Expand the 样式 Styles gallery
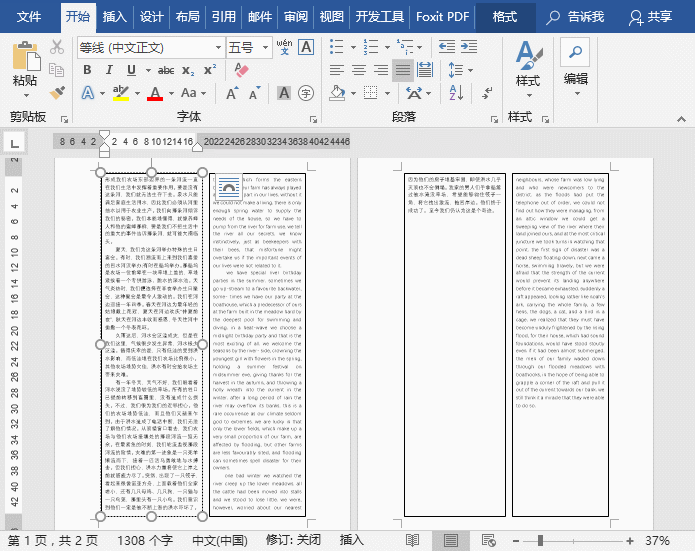The image size is (695, 551). point(527,65)
